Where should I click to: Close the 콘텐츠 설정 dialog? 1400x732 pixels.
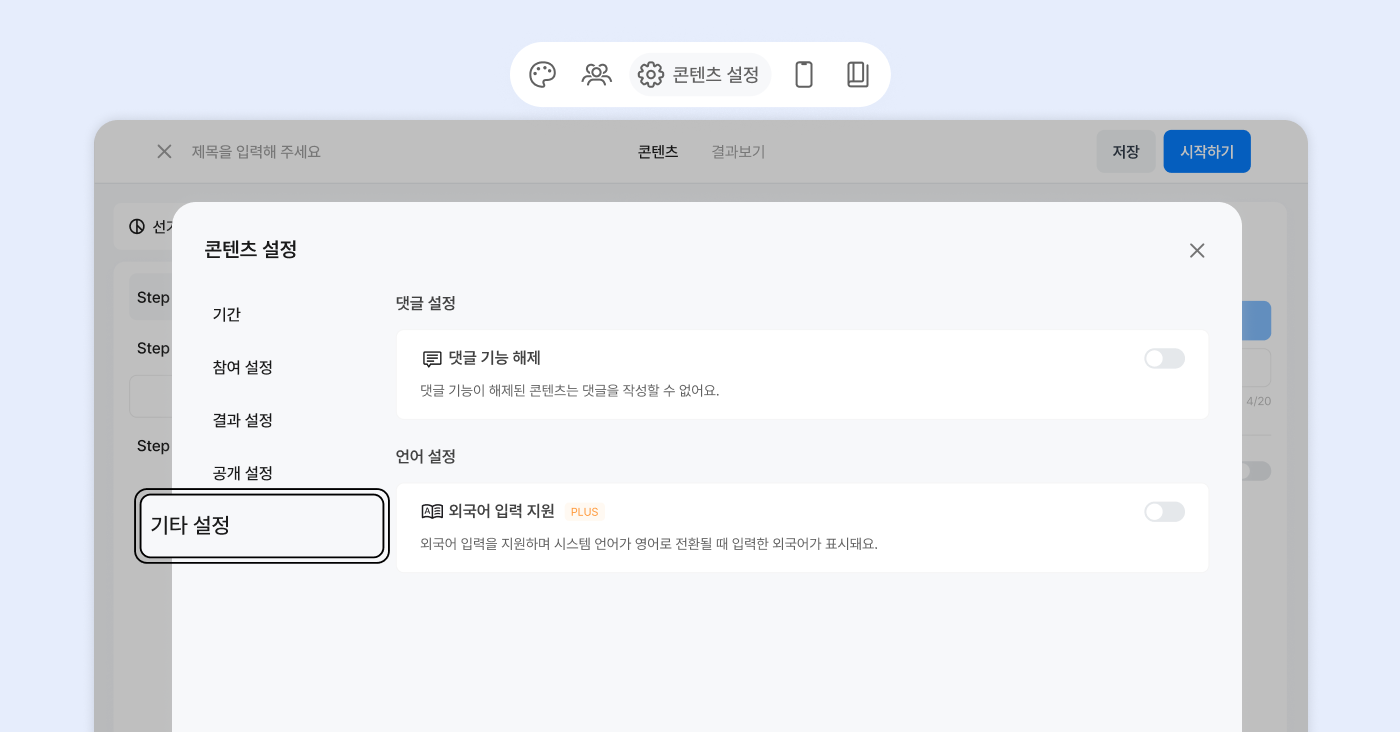[x=1197, y=251]
